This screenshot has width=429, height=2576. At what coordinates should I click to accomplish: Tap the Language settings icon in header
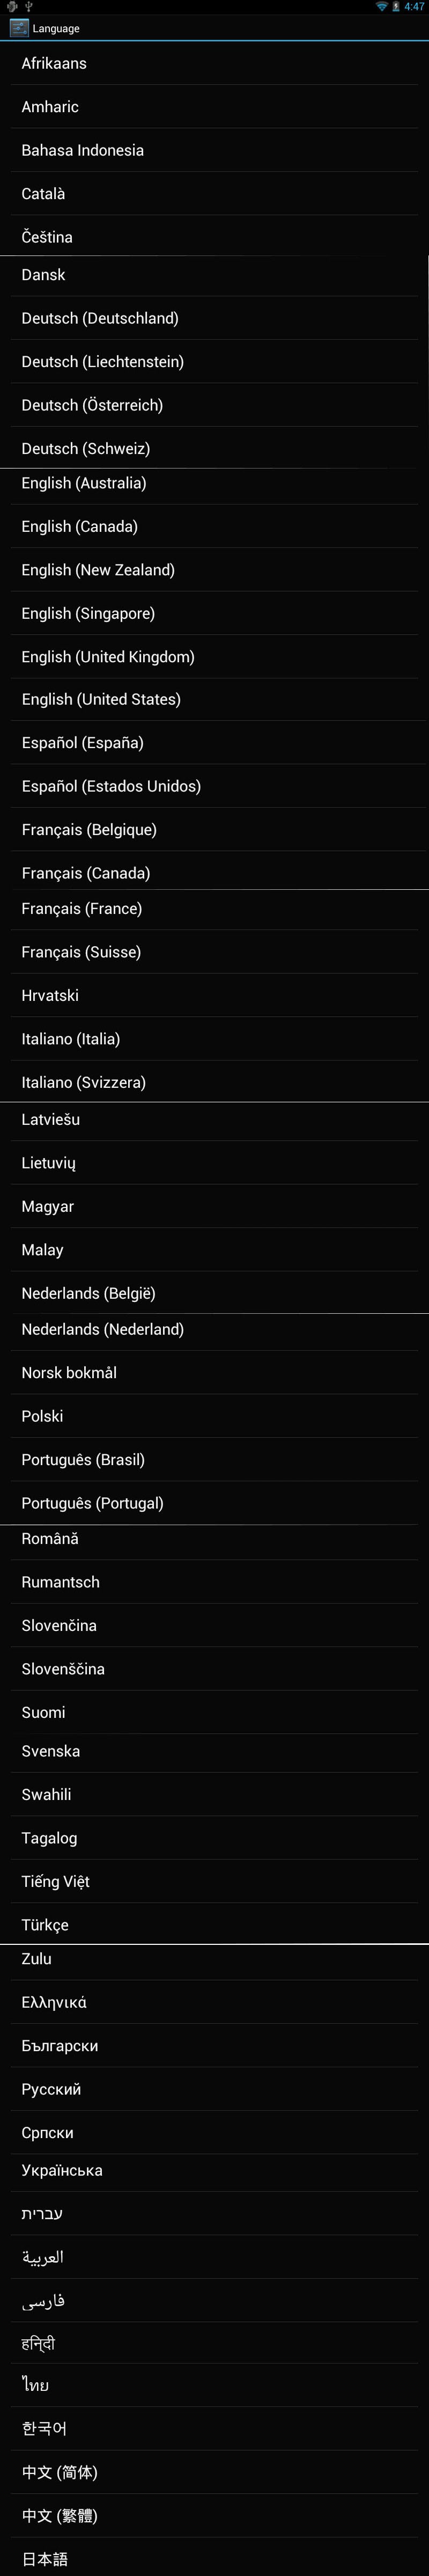[19, 28]
